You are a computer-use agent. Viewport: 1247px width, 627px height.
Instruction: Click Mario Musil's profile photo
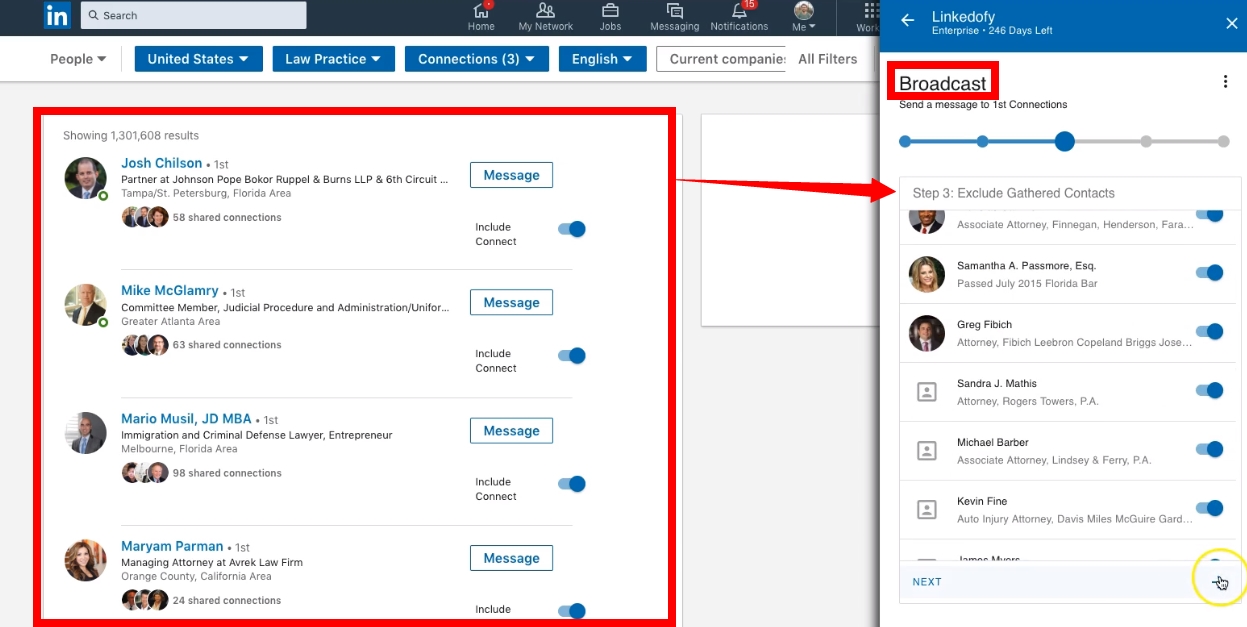pos(85,433)
